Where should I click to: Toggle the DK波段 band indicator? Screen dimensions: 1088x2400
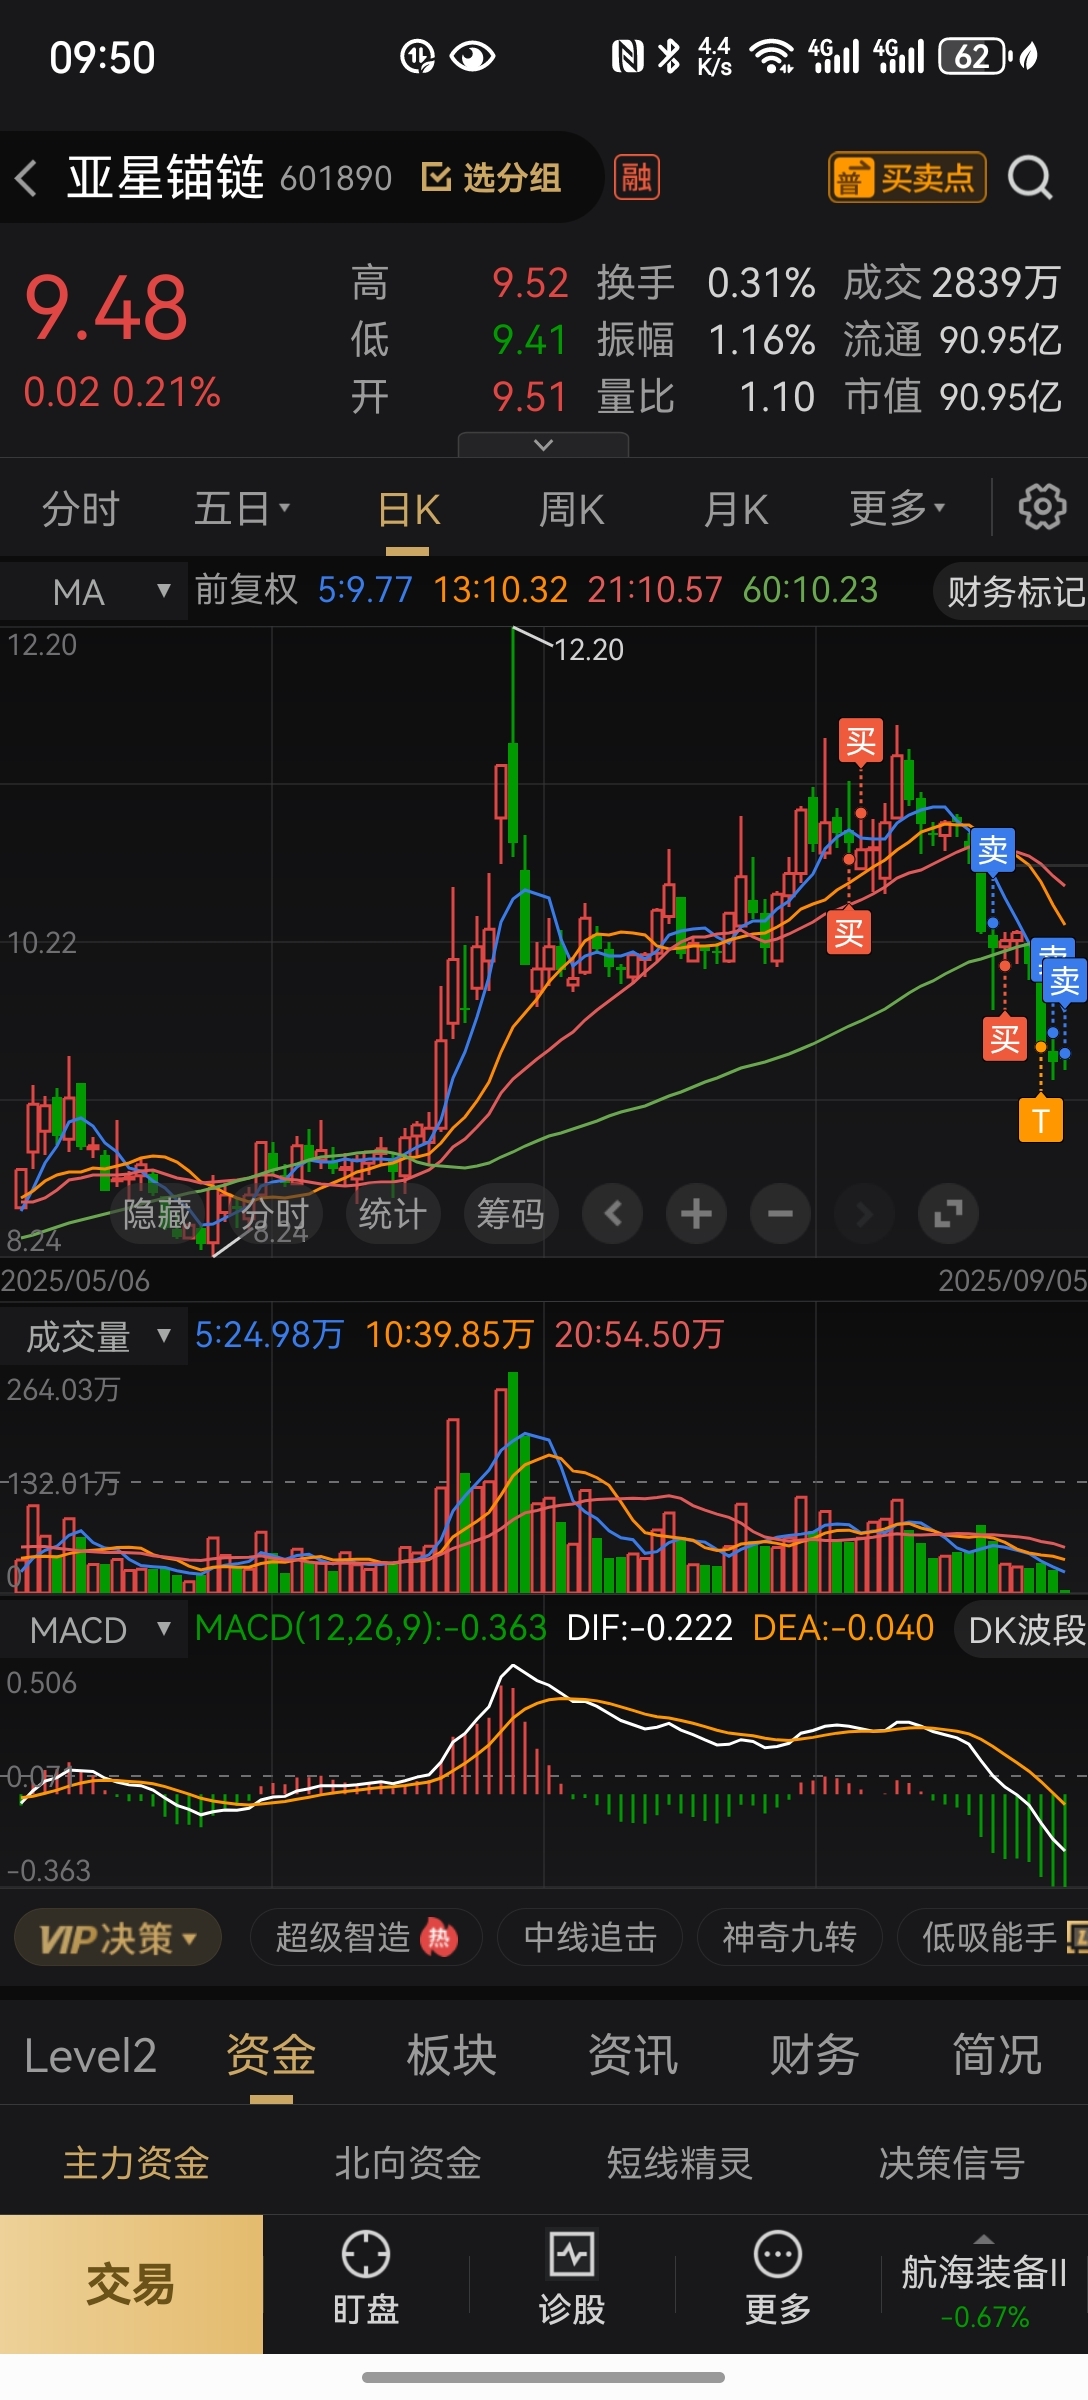tap(1022, 1630)
